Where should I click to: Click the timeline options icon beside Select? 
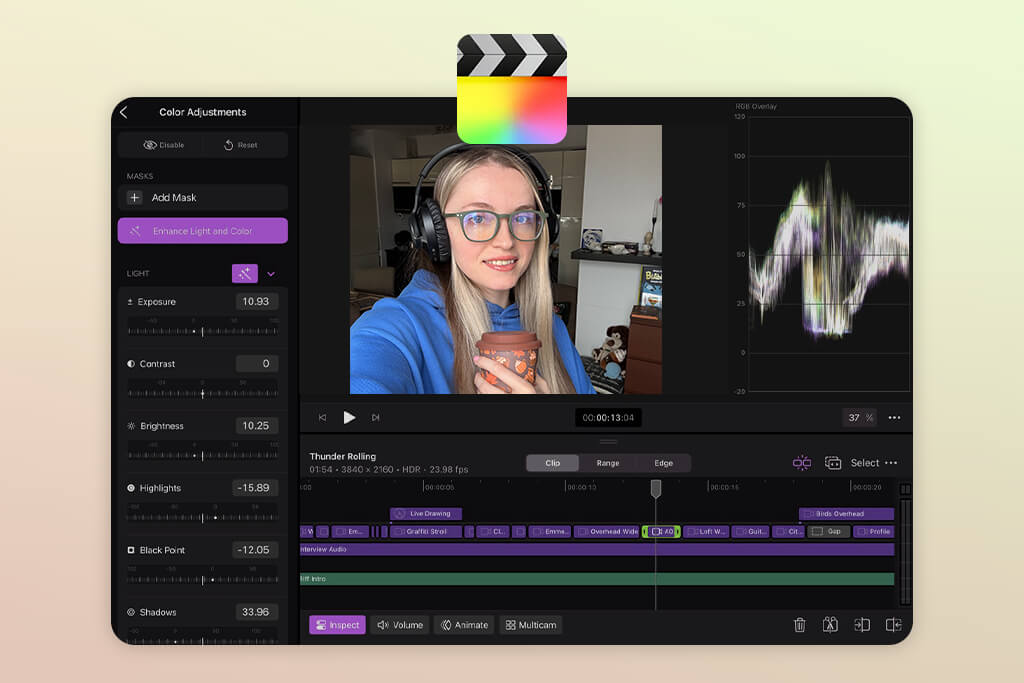coord(833,462)
